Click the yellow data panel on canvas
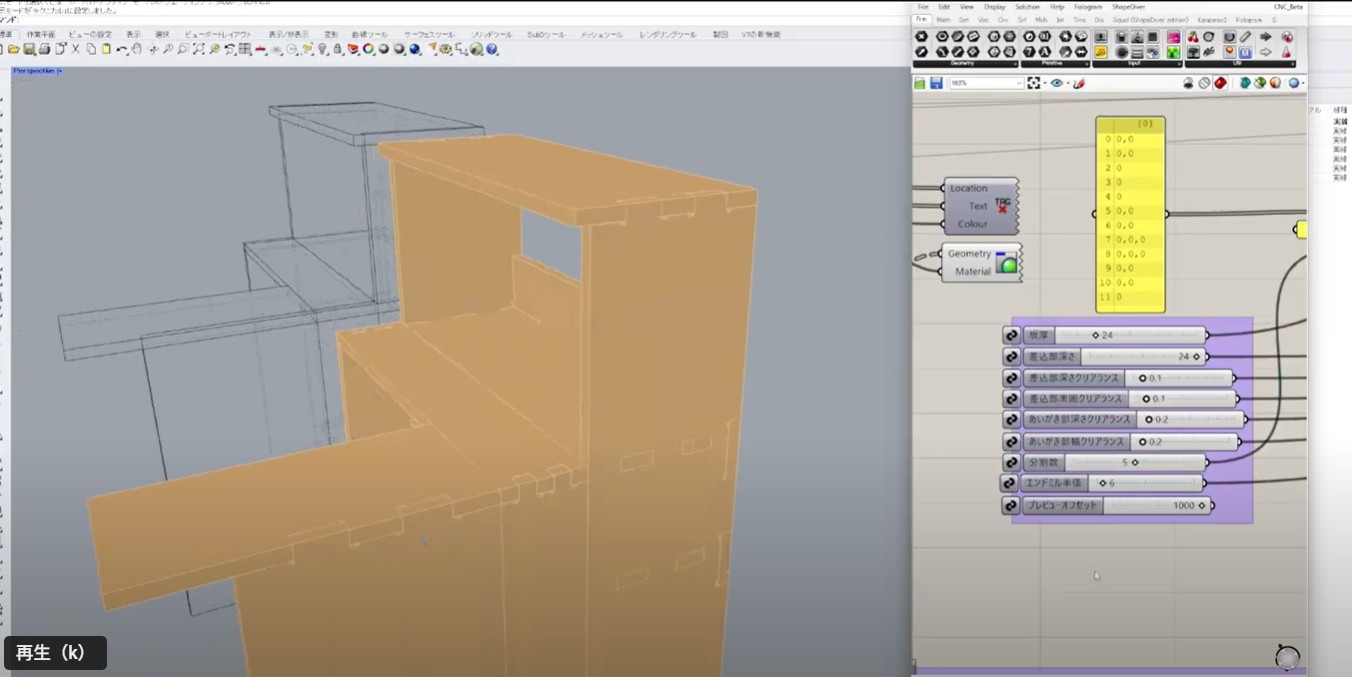This screenshot has width=1352, height=677. point(1130,215)
